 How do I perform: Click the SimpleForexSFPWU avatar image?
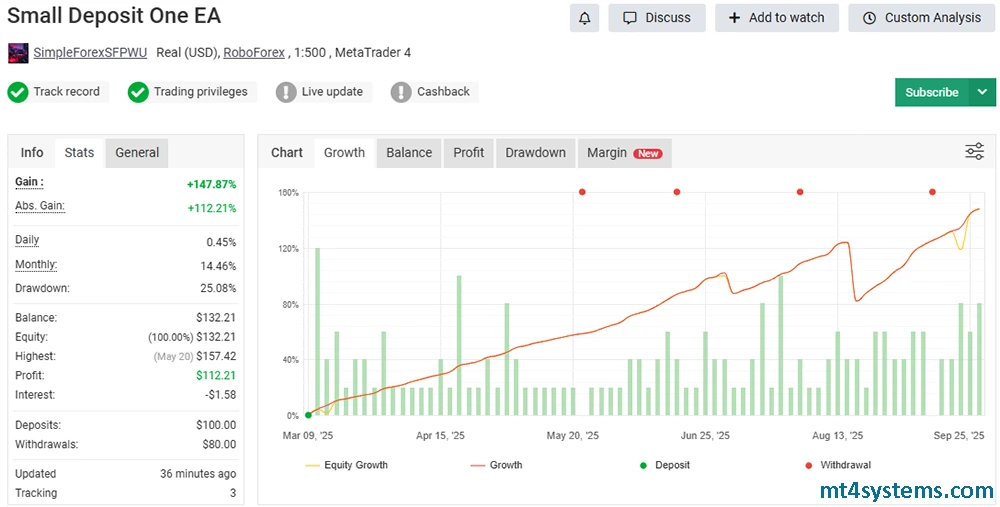[18, 53]
